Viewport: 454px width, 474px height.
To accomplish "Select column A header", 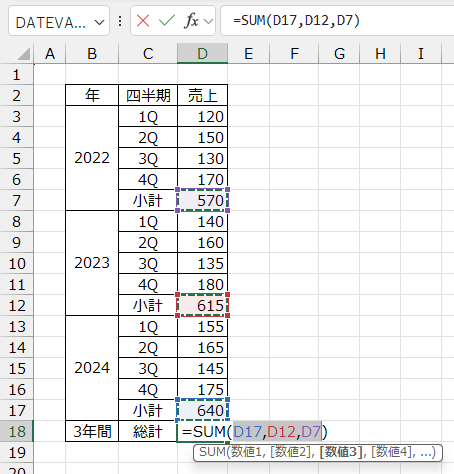I will point(50,53).
